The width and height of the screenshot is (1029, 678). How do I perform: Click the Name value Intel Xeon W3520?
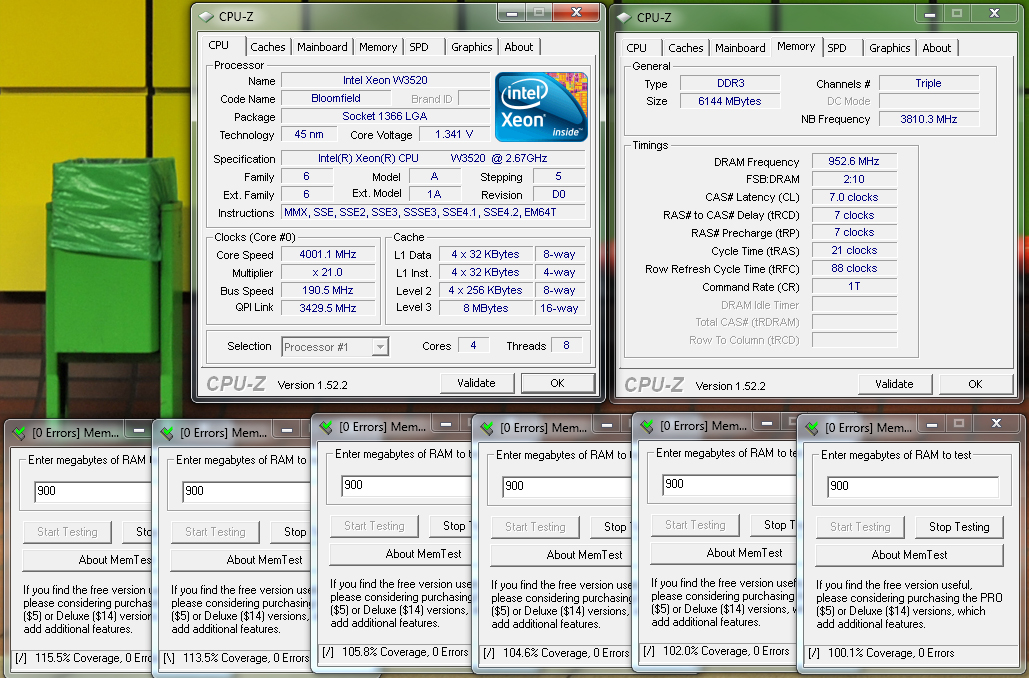click(385, 81)
